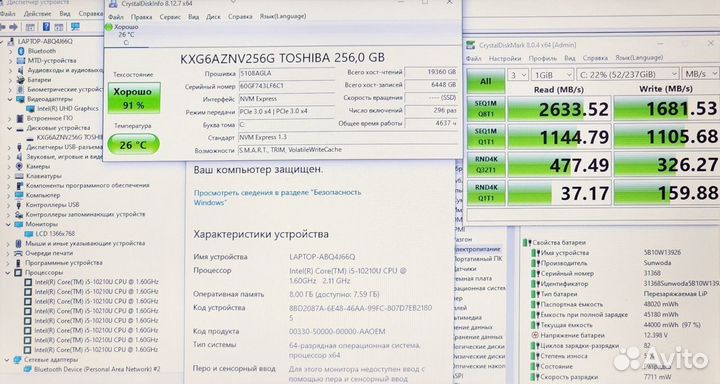Screen dimensions: 720x384
Task: Open Профиль menu in CrystalDiskMark
Action: [x=543, y=59]
